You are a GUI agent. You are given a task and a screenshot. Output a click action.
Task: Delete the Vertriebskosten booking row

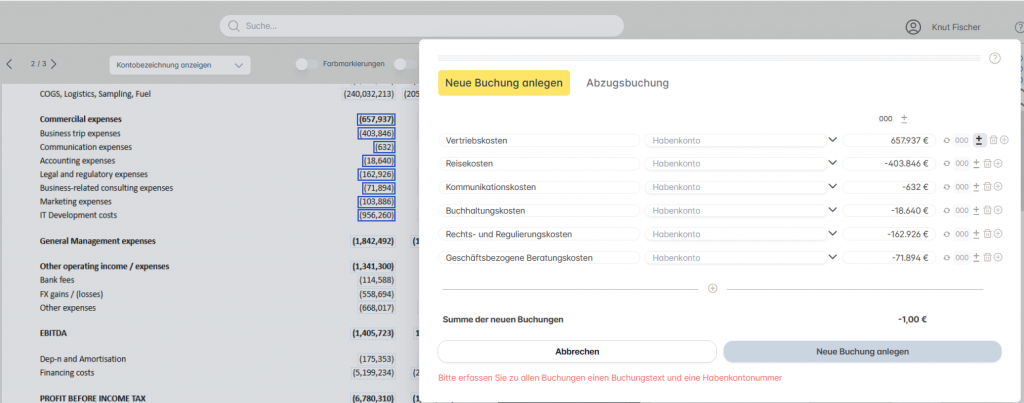coord(993,140)
